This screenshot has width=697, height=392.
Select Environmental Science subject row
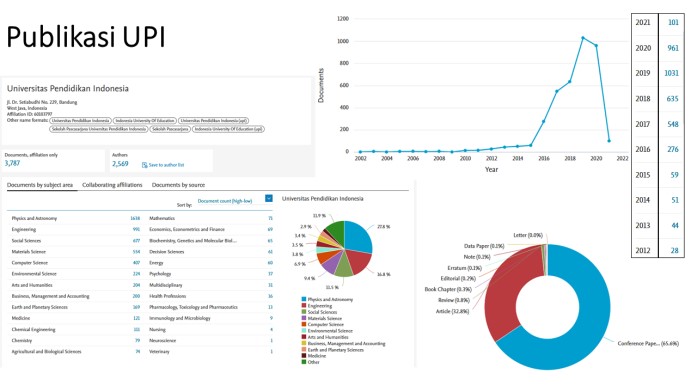coord(76,274)
